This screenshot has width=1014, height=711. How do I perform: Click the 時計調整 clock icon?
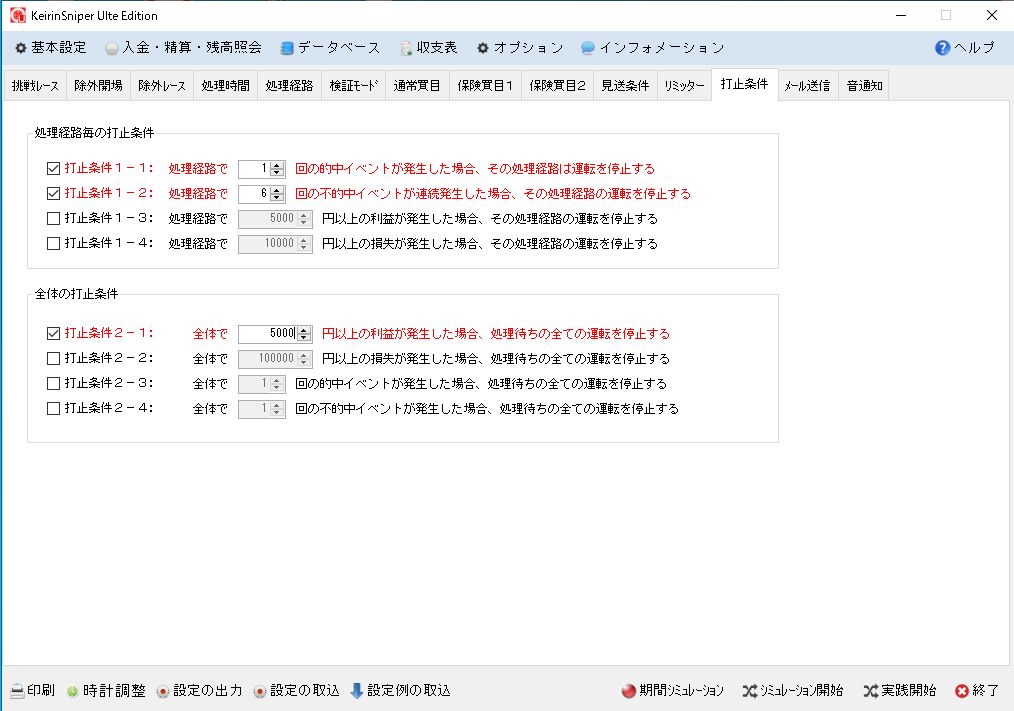point(72,691)
